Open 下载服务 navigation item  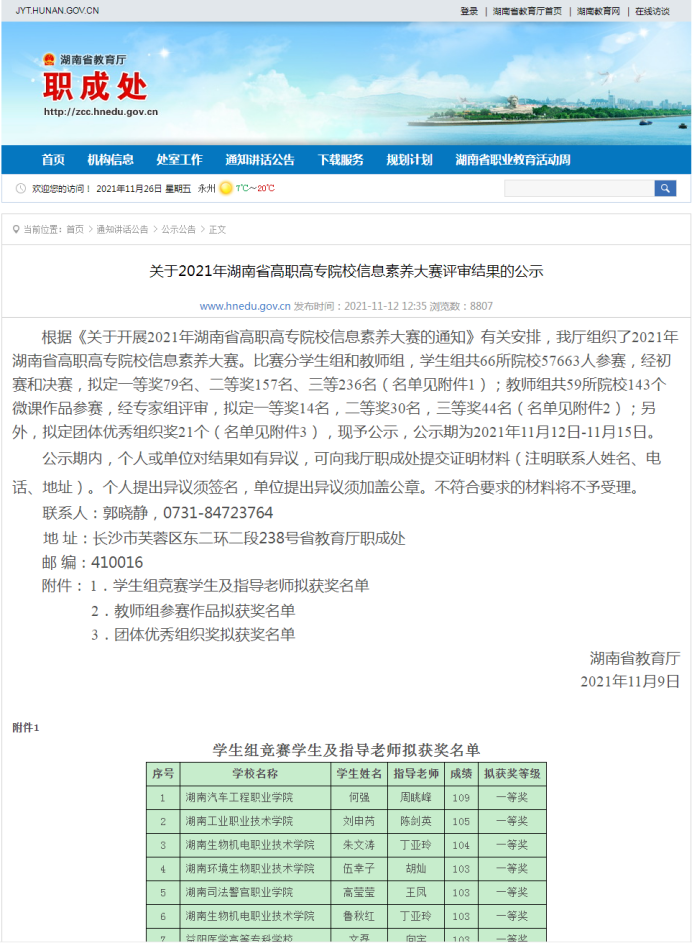pos(341,160)
